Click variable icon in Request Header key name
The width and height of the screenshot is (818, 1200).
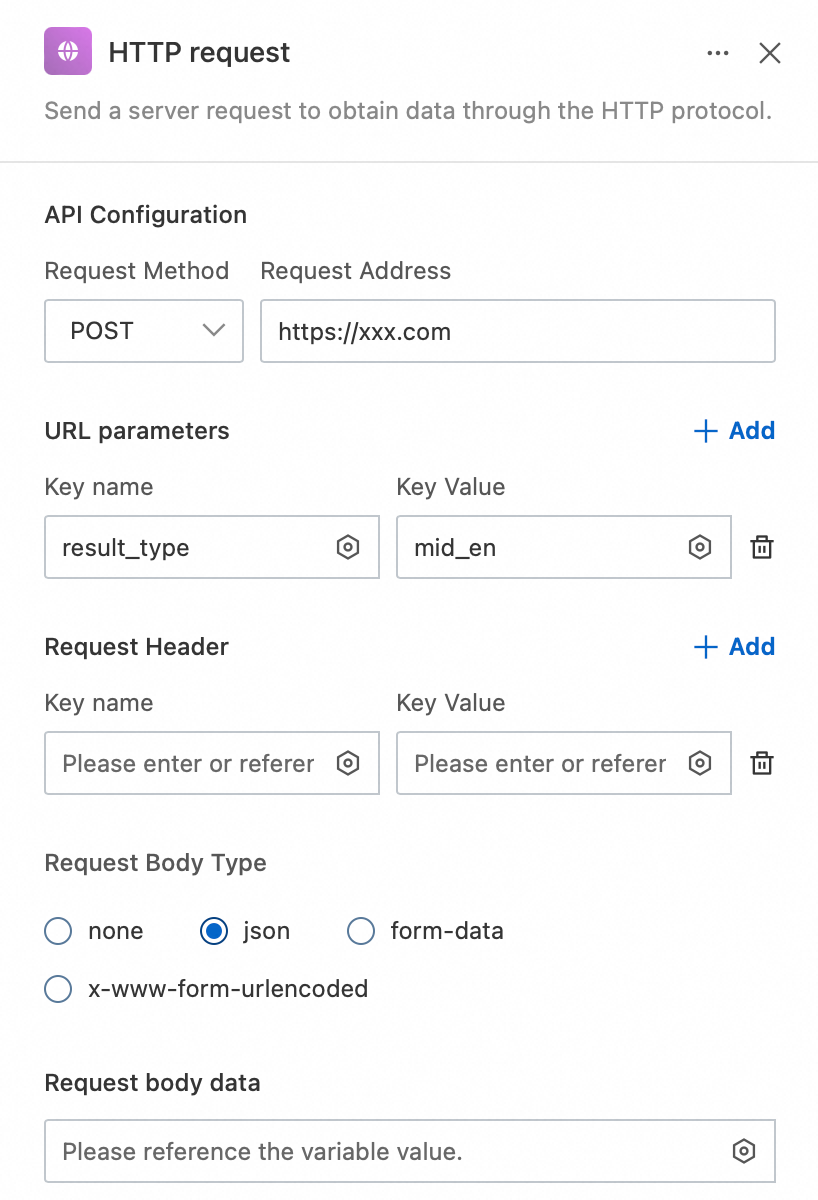pyautogui.click(x=348, y=763)
